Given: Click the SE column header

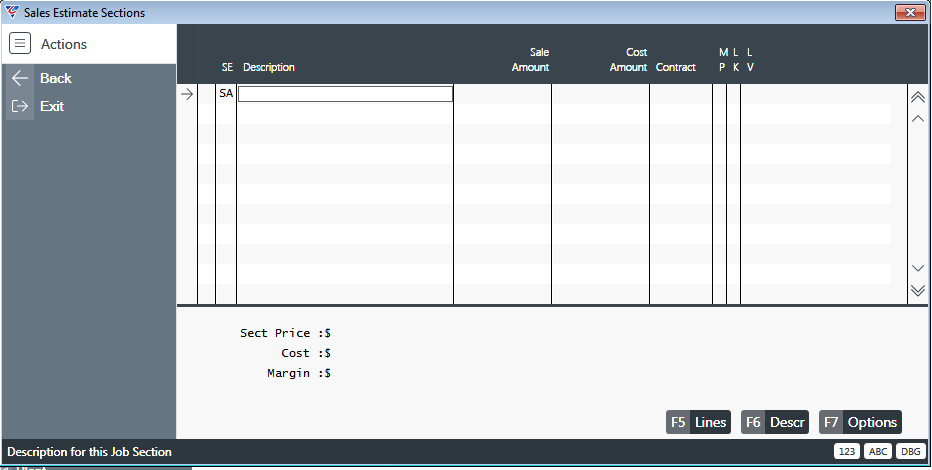Looking at the screenshot, I should tap(227, 67).
